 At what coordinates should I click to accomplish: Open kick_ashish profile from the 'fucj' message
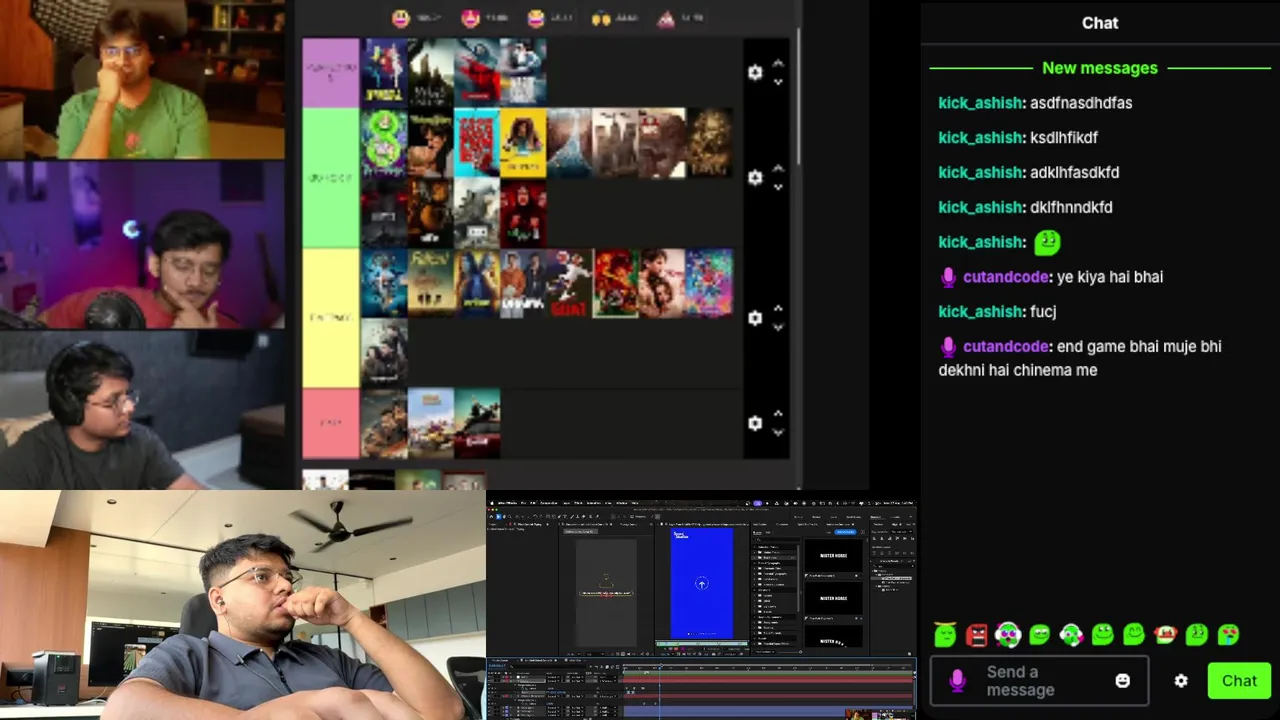coord(980,312)
